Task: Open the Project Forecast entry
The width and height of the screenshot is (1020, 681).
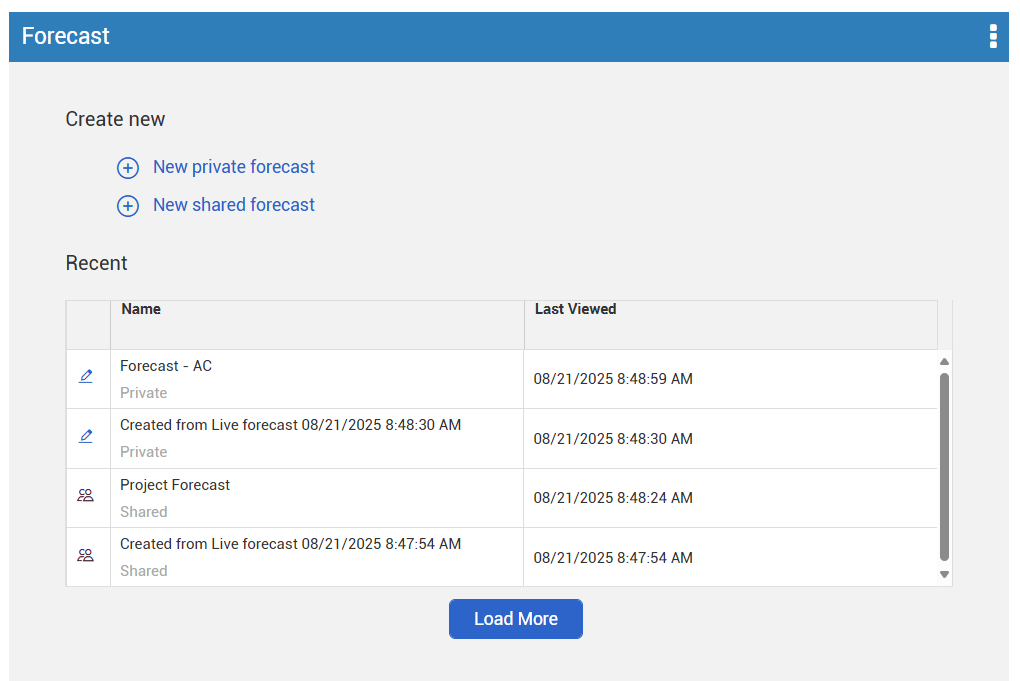Action: 175,485
